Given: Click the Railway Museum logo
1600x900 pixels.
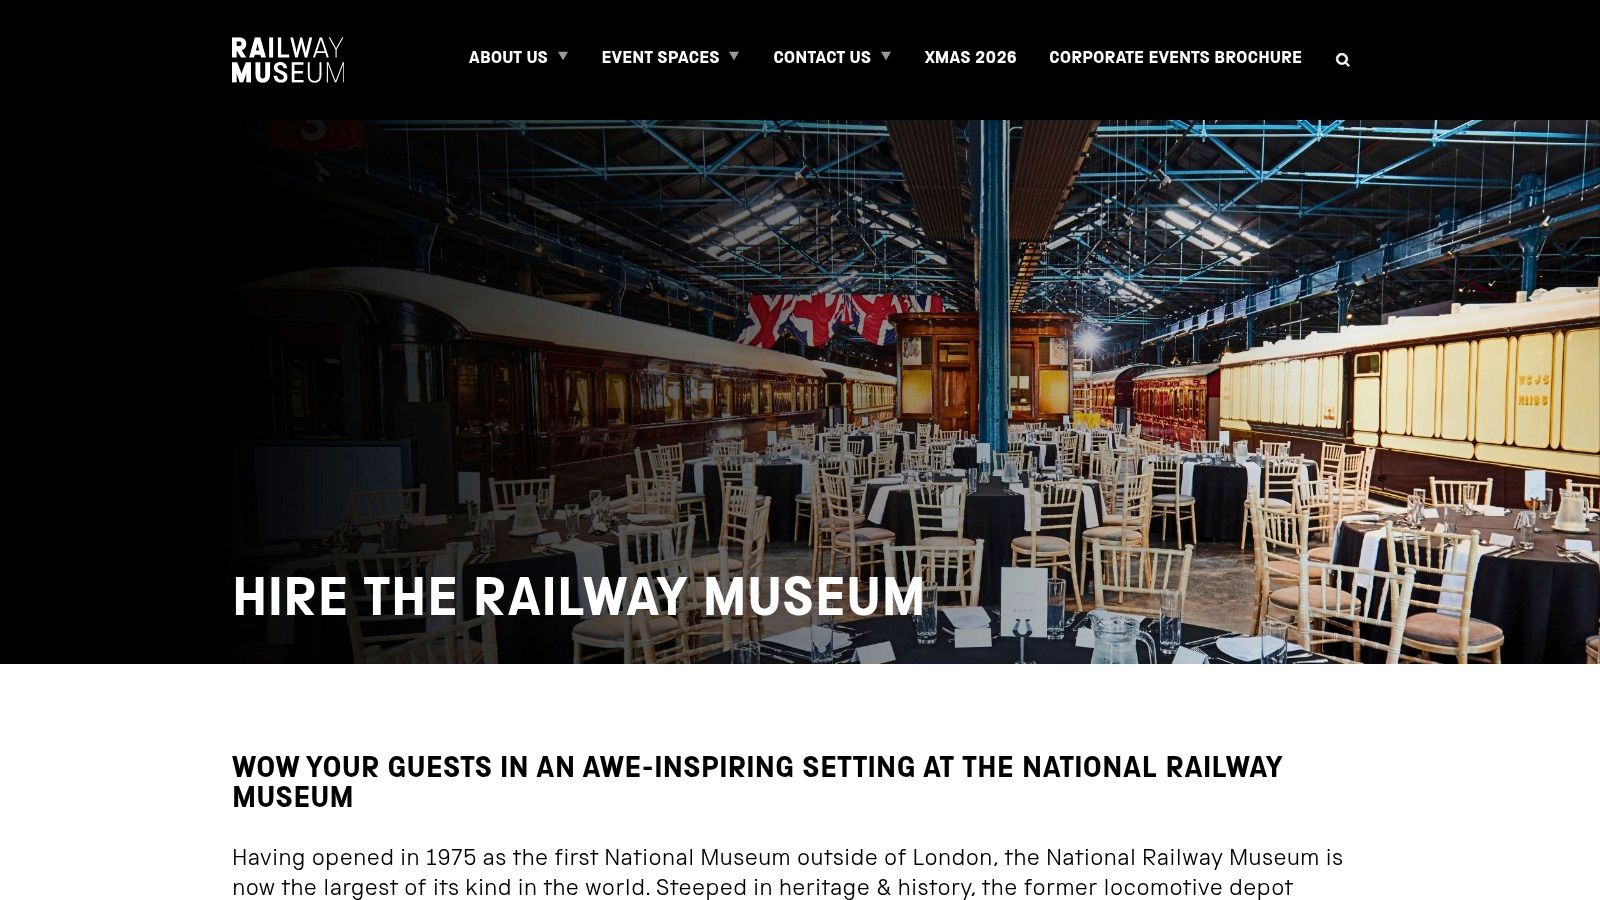Looking at the screenshot, I should [x=288, y=60].
